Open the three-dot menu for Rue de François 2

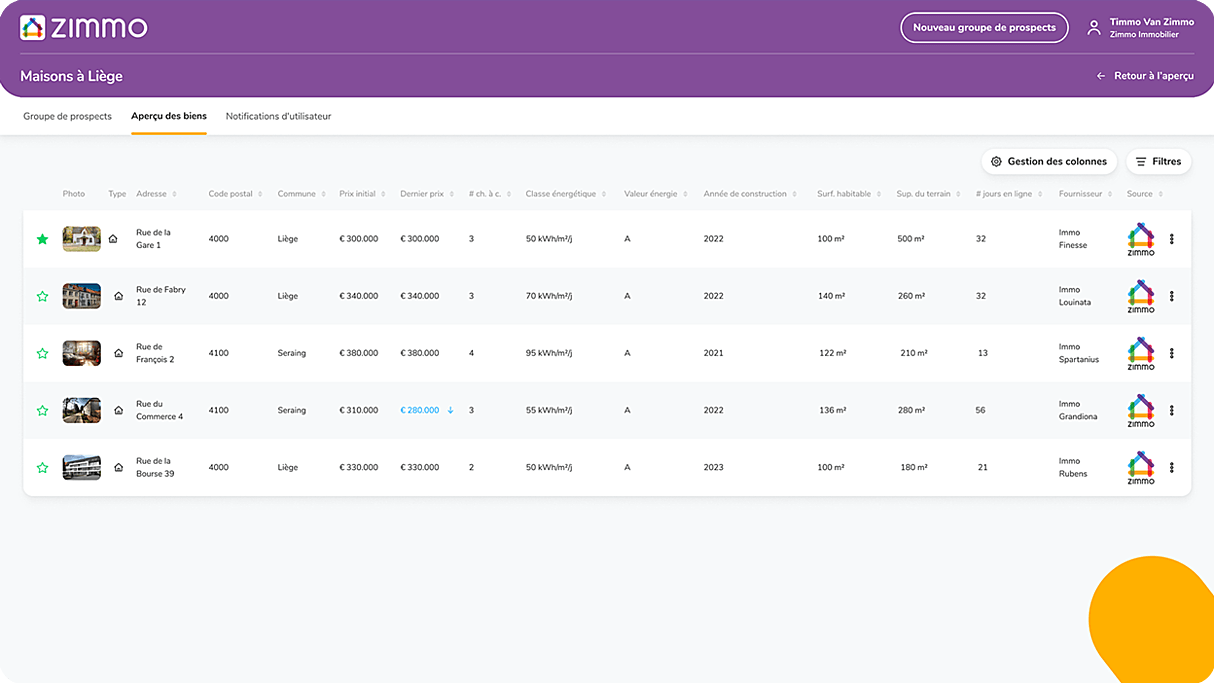click(x=1171, y=353)
